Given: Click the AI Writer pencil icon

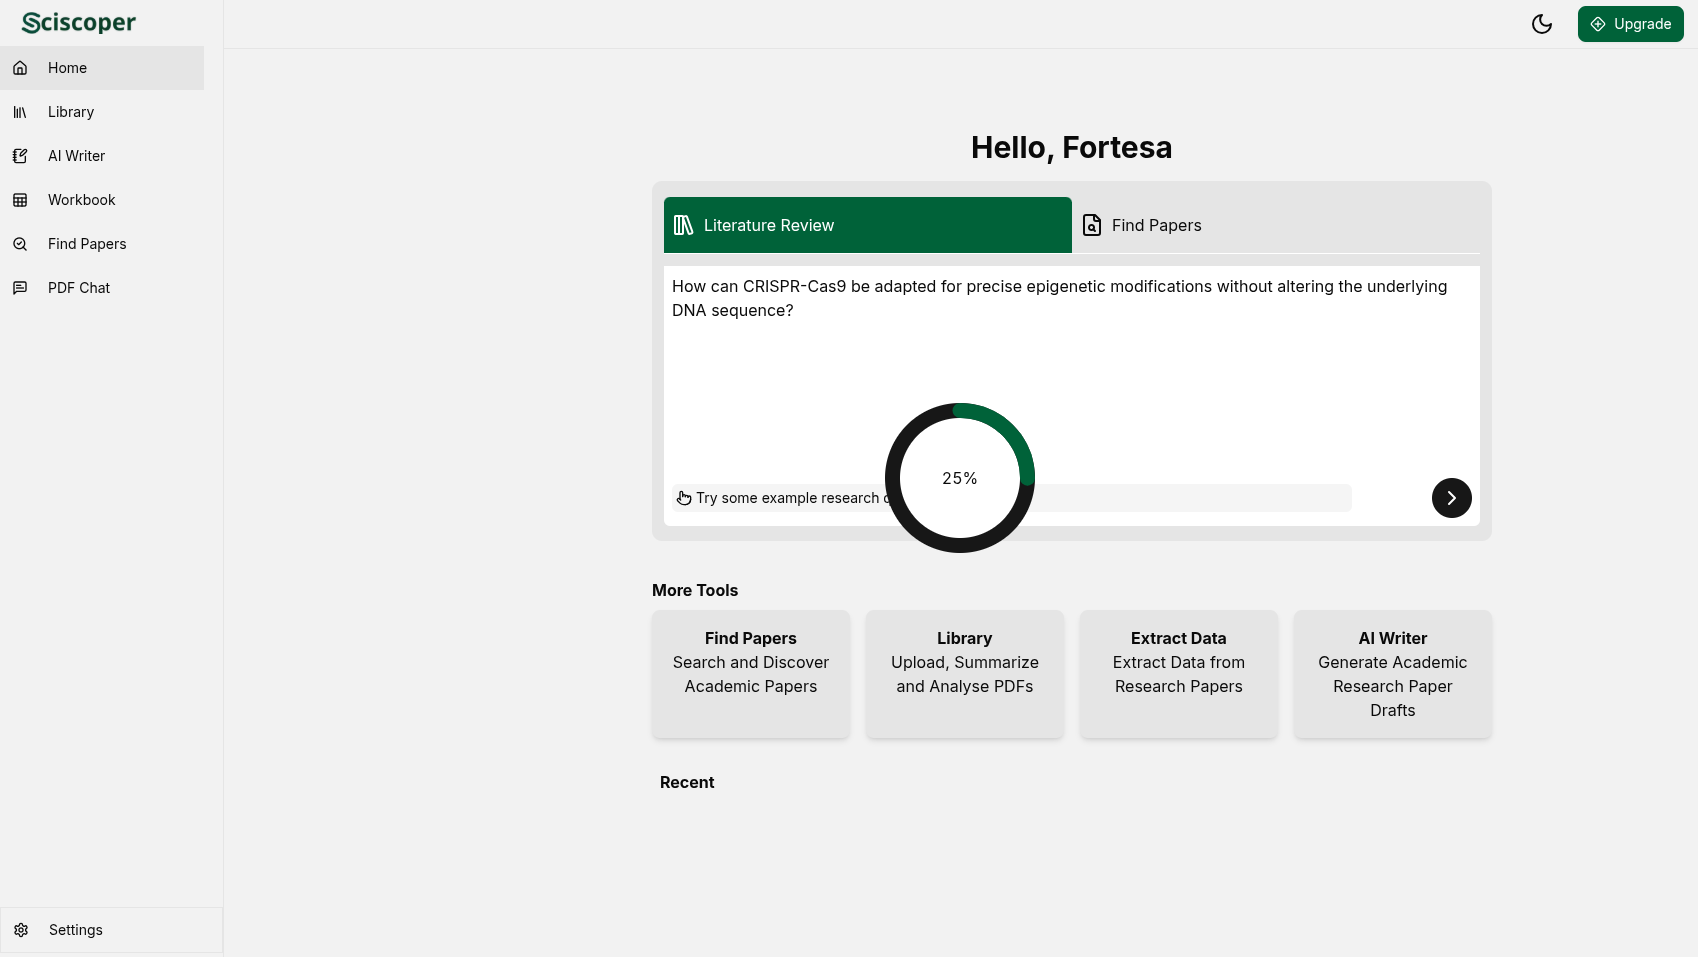Looking at the screenshot, I should (x=20, y=156).
